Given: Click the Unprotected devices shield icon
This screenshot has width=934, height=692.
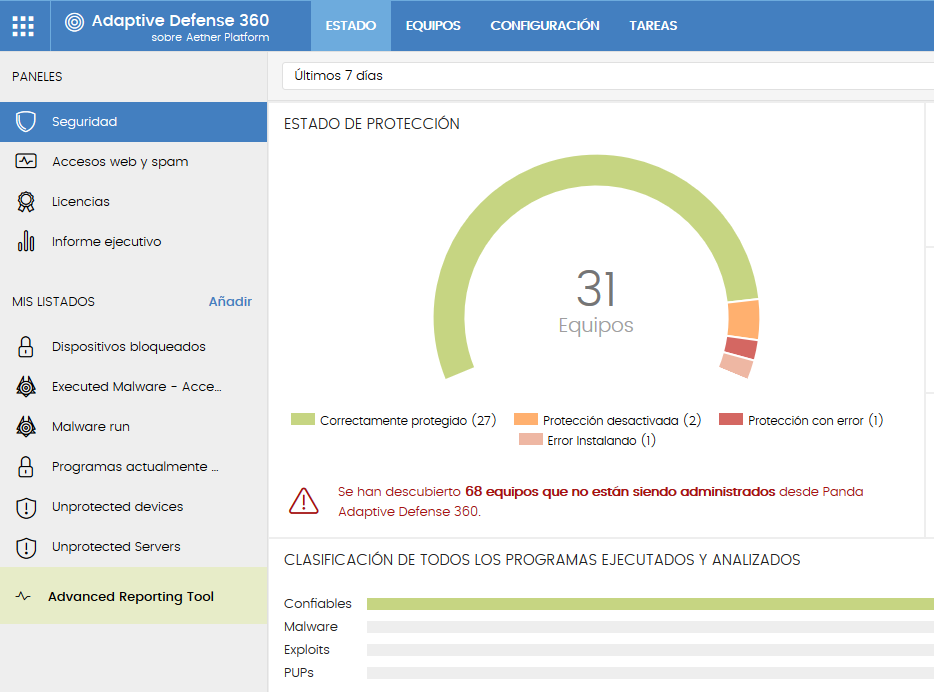Looking at the screenshot, I should pyautogui.click(x=26, y=507).
